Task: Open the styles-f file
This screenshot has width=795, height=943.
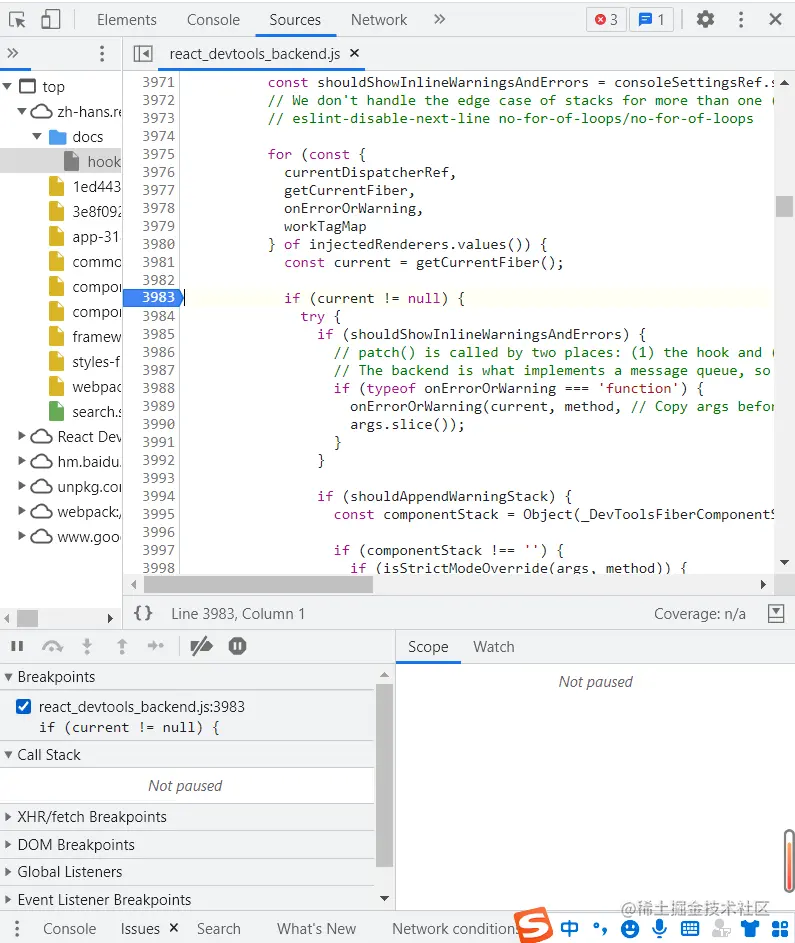Action: (x=85, y=361)
